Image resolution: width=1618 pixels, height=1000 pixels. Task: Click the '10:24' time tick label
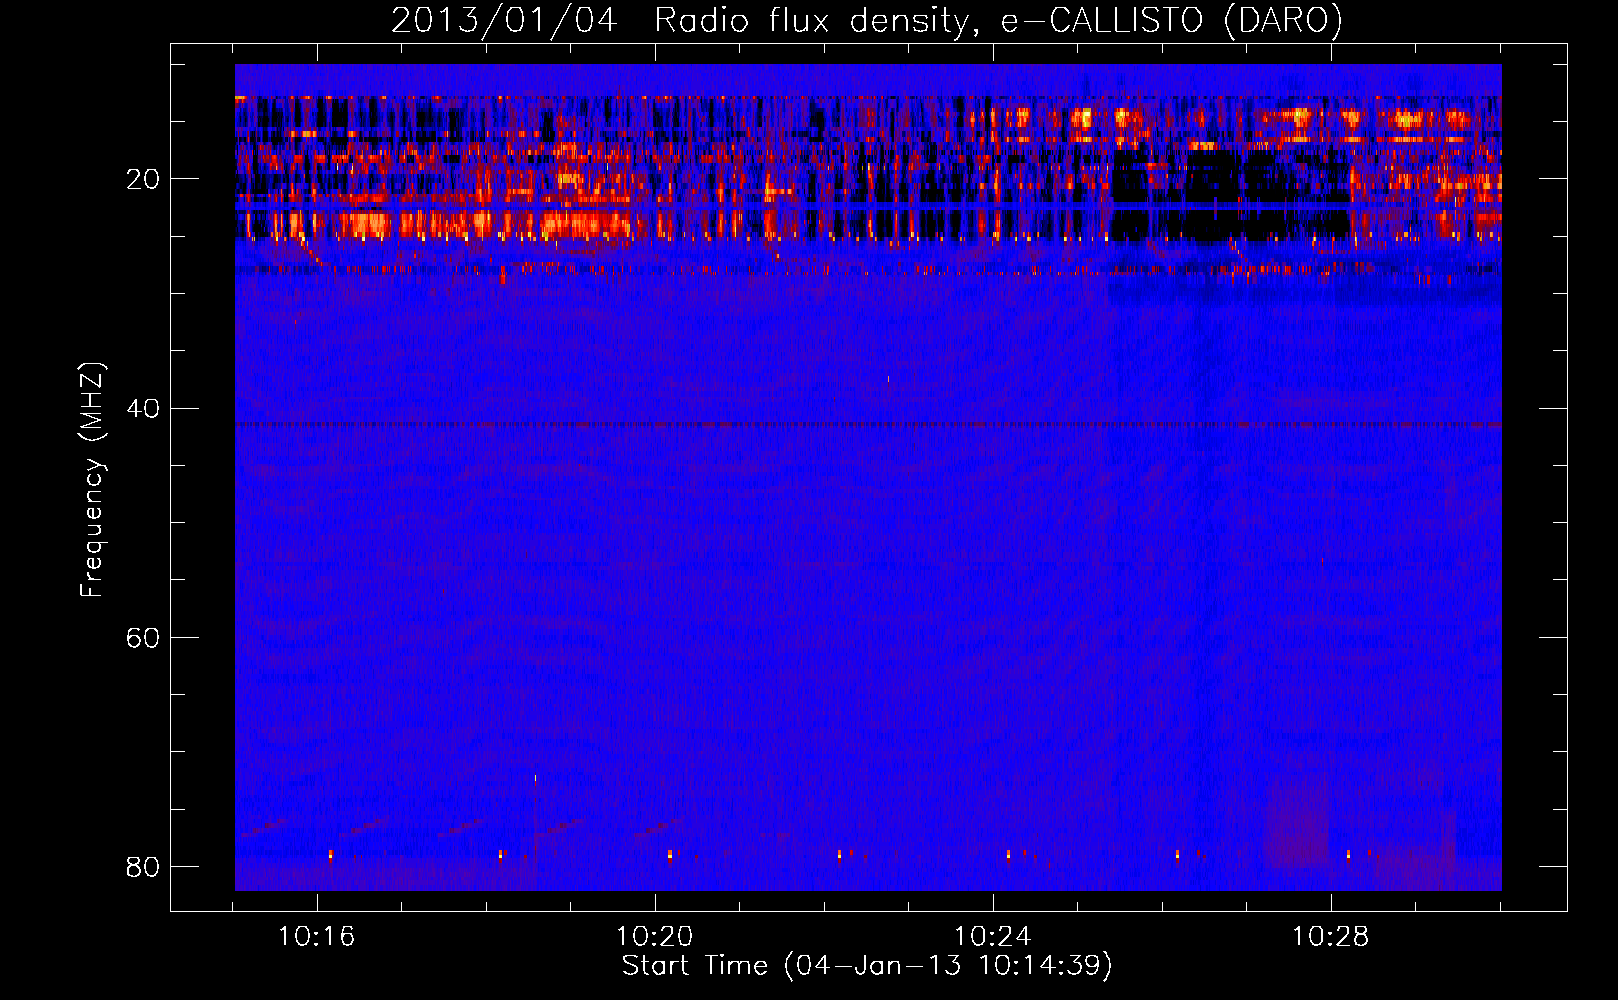point(993,937)
